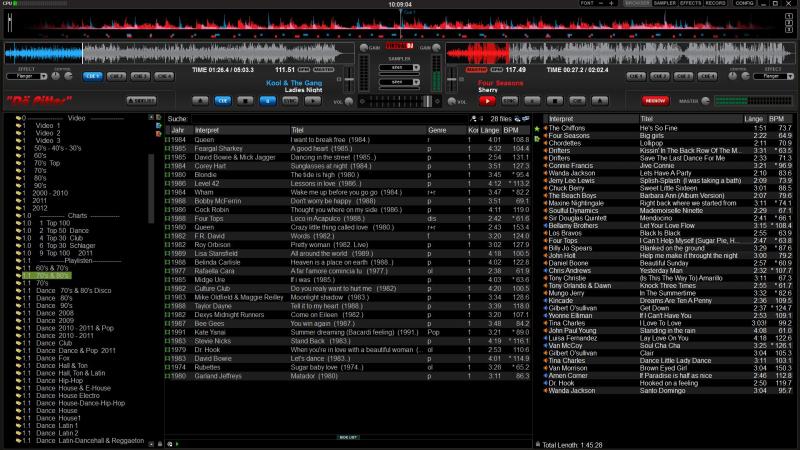Toggle left deck MASTER tempo
Screen dimensions: 800x450
tap(323, 69)
